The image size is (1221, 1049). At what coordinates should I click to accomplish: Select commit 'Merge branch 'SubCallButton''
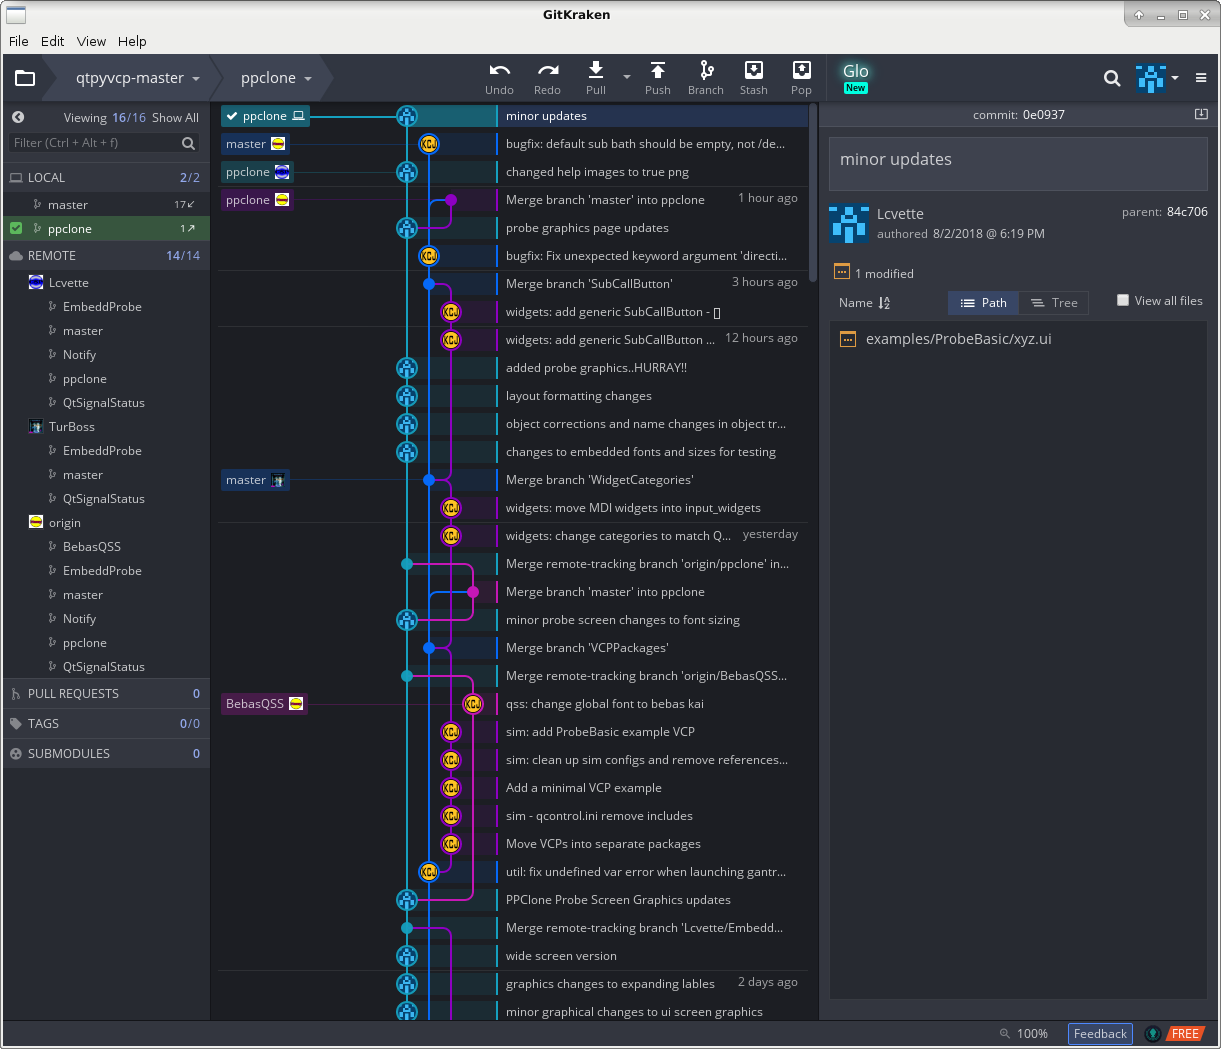(x=589, y=284)
